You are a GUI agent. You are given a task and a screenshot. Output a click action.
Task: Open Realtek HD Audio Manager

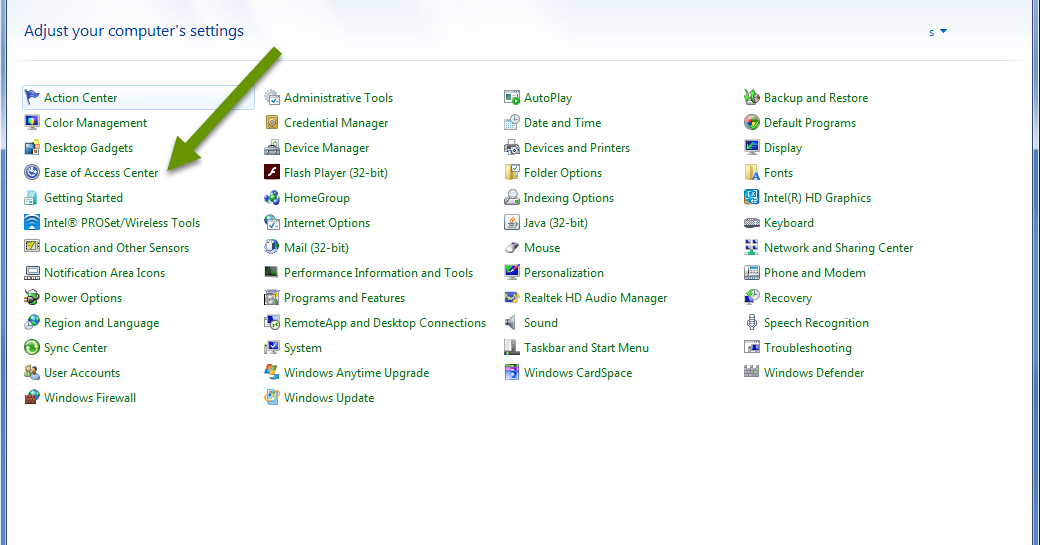coord(596,298)
